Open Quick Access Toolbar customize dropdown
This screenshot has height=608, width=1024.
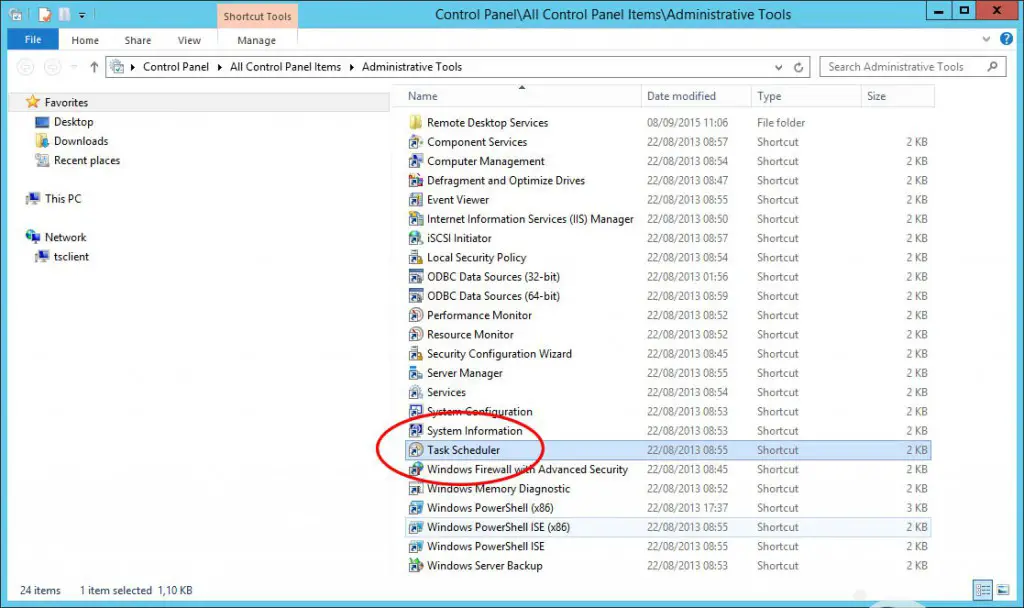[82, 14]
